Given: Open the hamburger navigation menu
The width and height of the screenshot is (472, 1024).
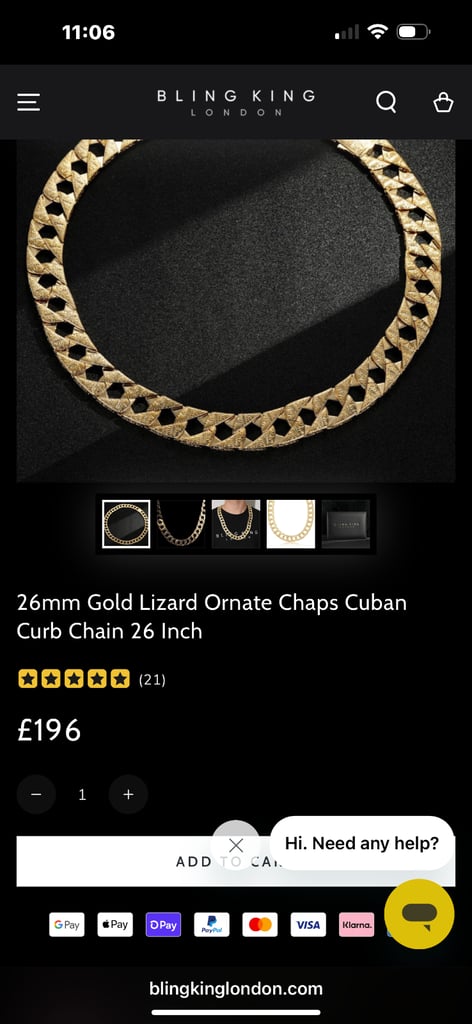Looking at the screenshot, I should [x=29, y=102].
